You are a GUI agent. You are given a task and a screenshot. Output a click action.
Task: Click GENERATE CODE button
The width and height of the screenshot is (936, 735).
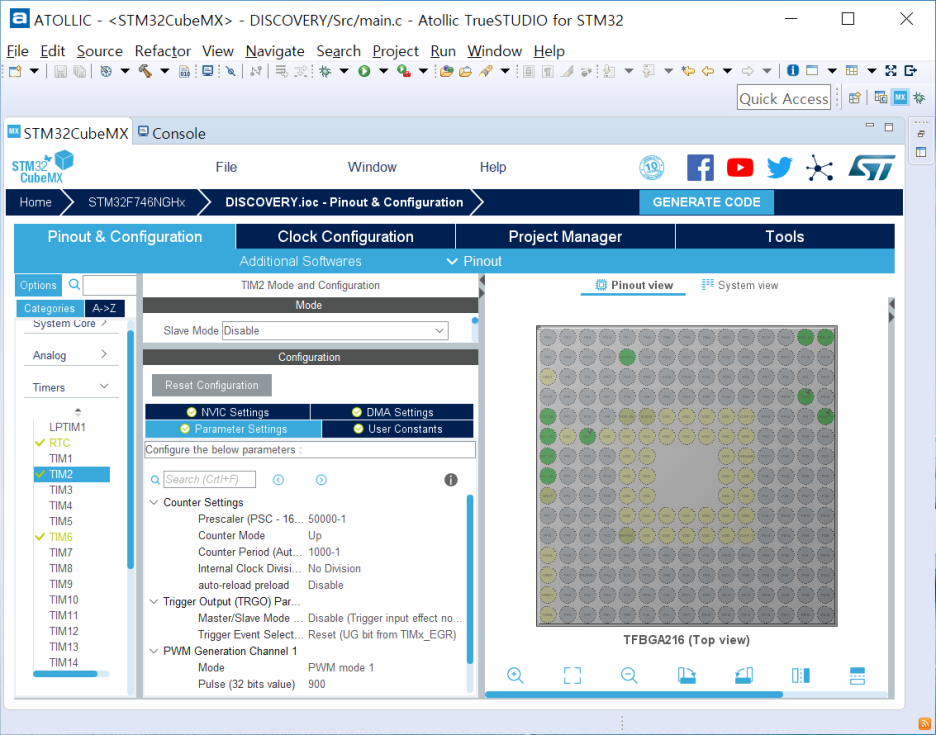click(x=706, y=202)
